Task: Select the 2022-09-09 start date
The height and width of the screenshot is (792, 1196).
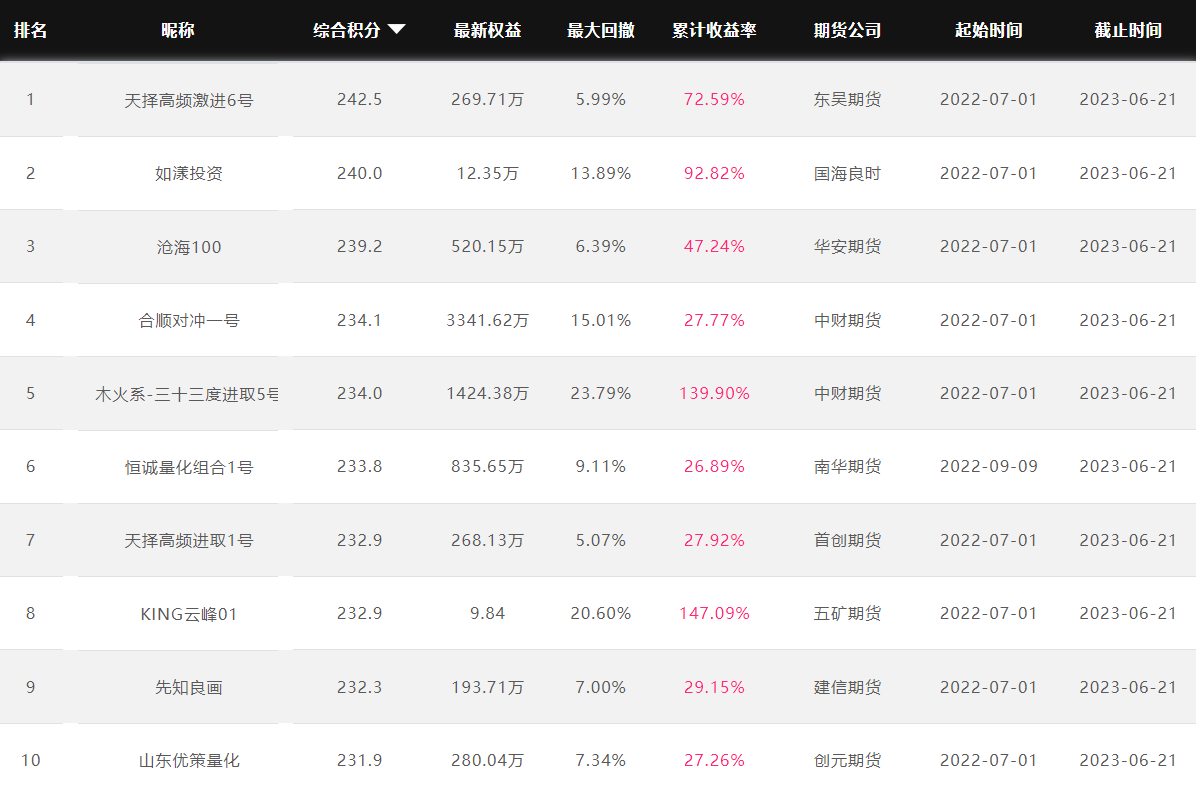Action: [989, 466]
